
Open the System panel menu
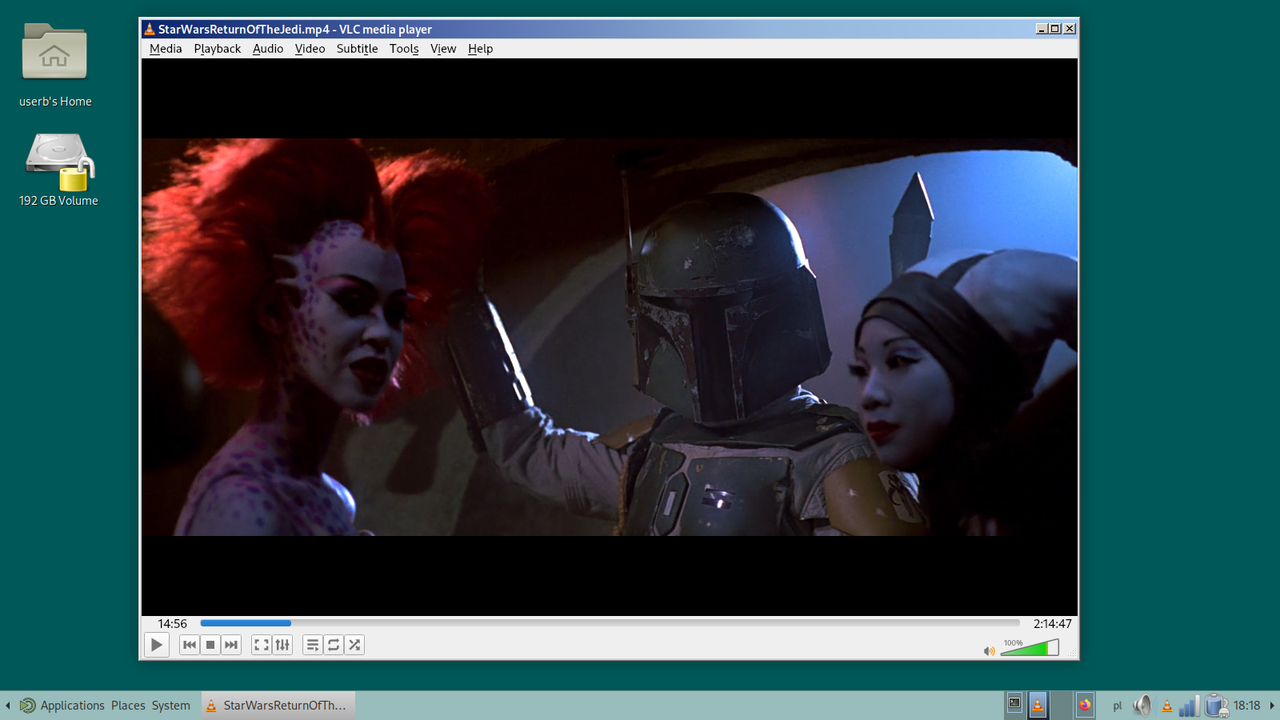171,705
